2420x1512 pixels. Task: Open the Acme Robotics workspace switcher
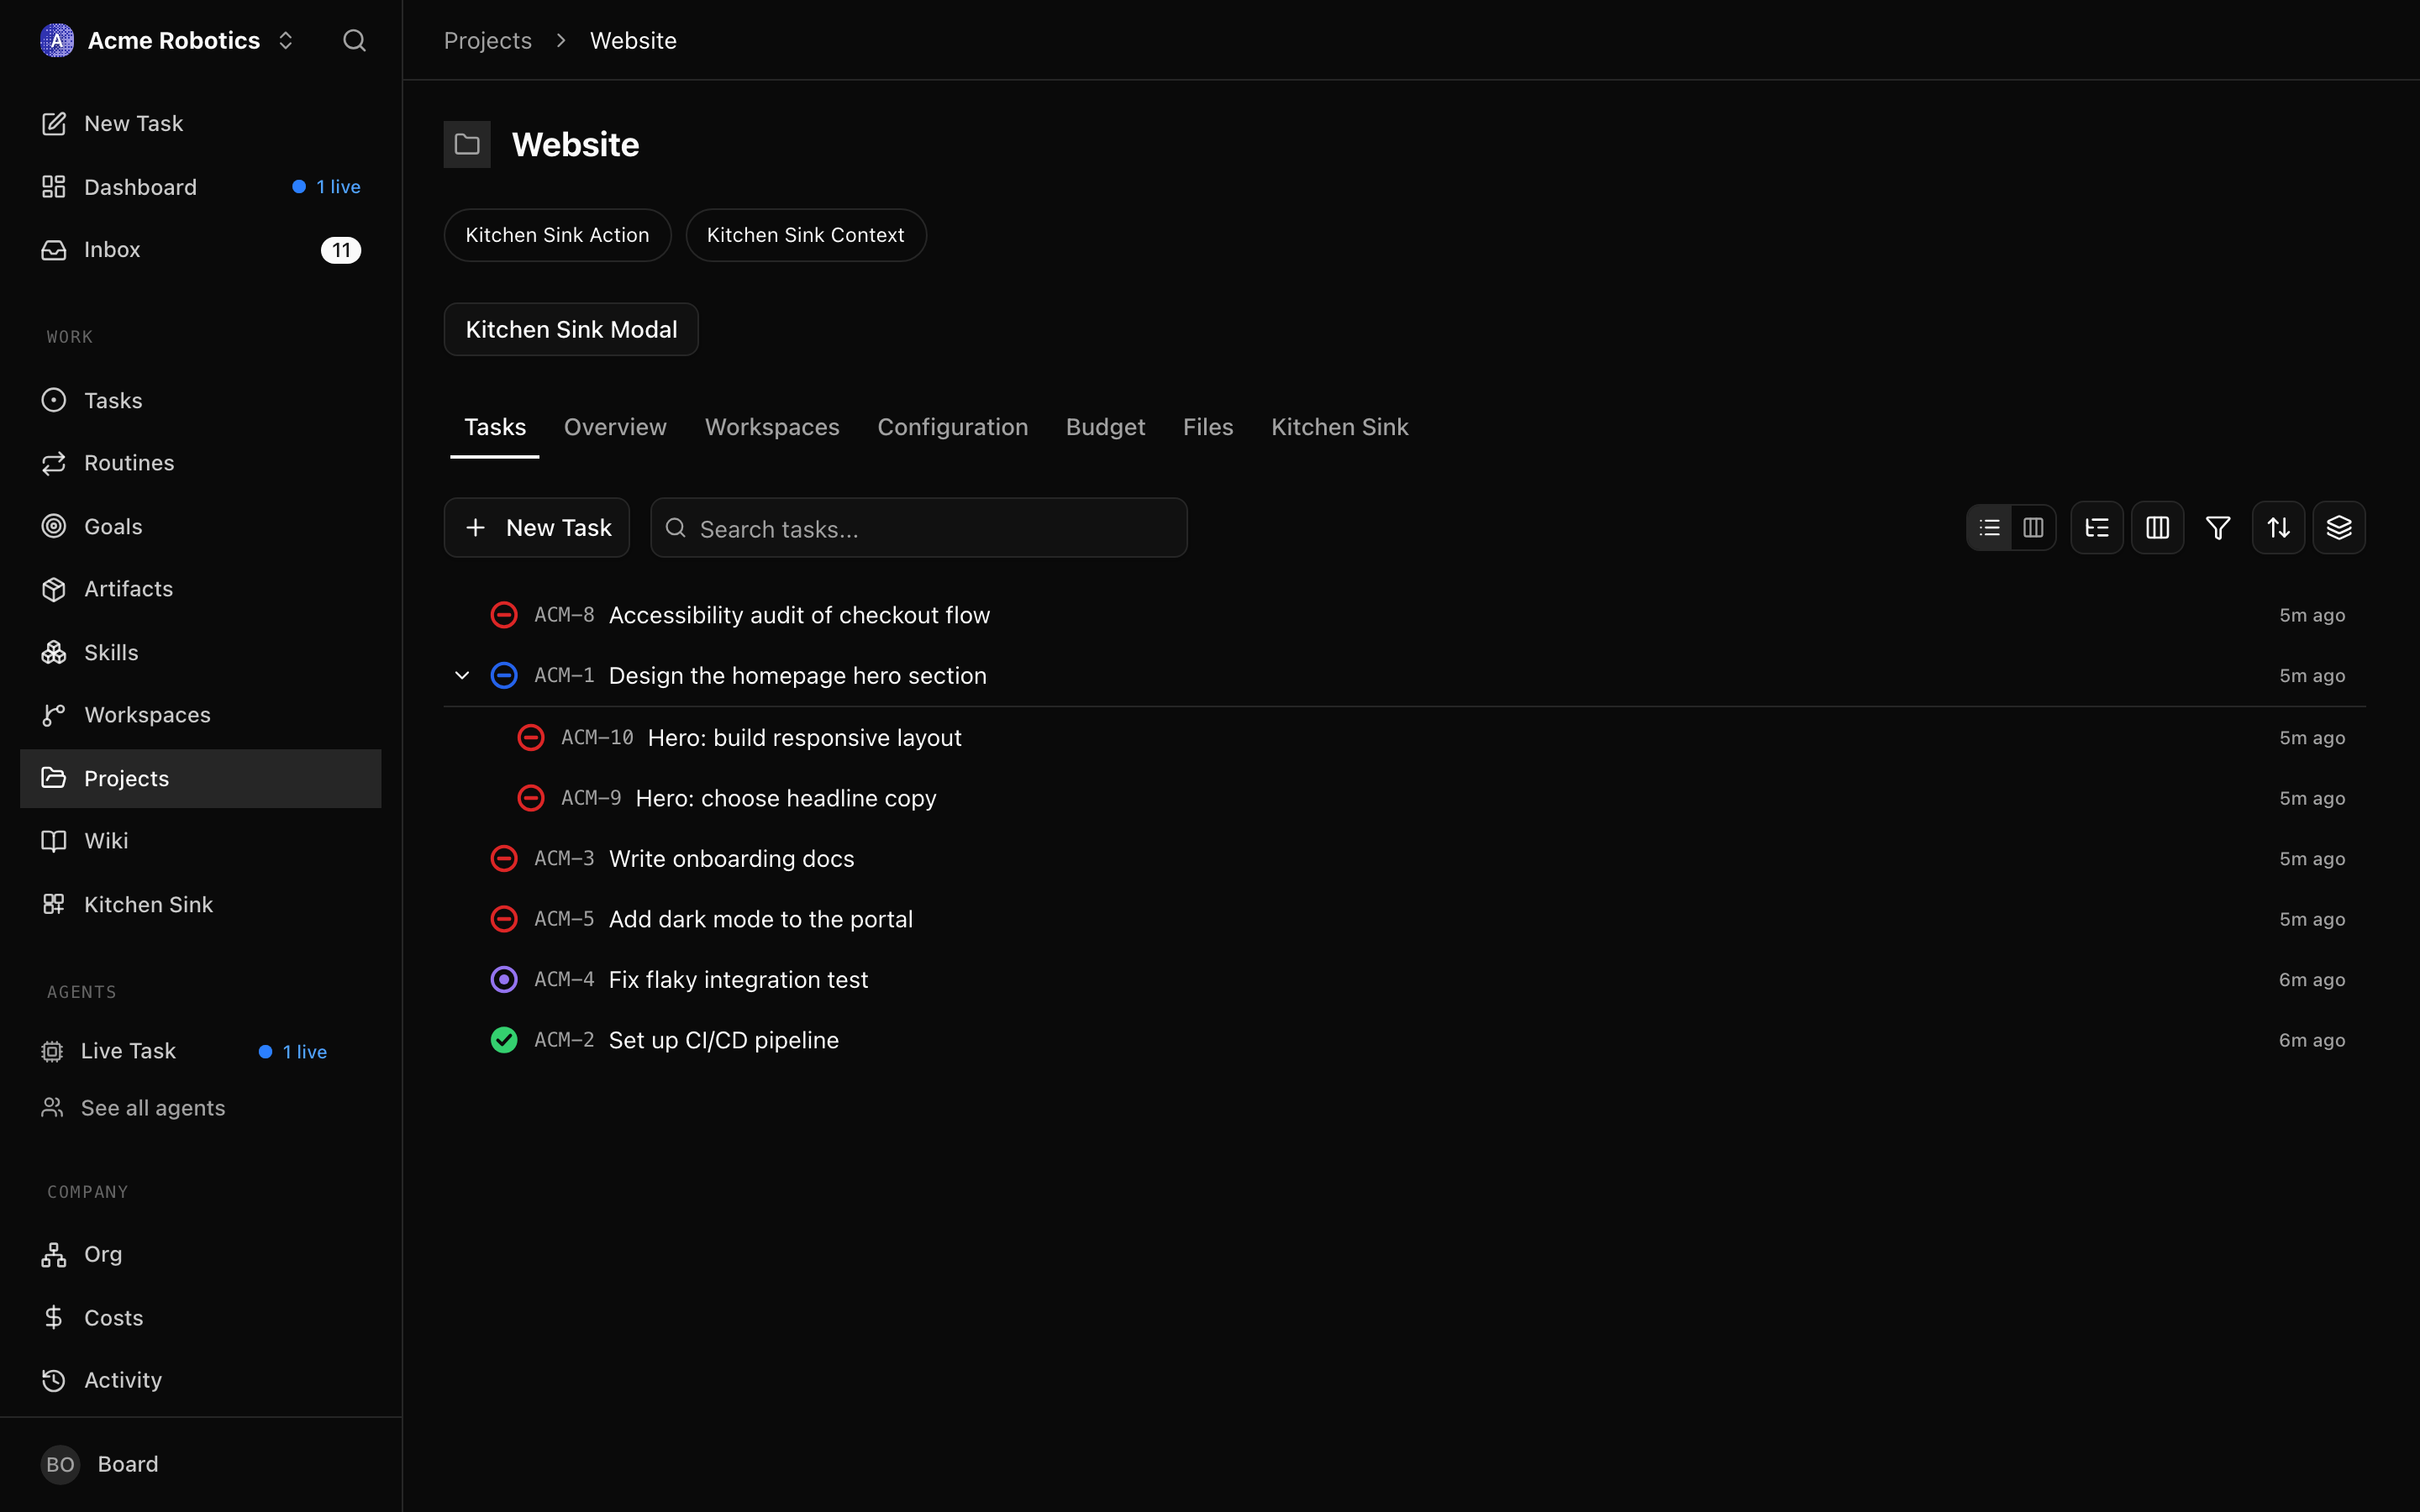tap(168, 40)
